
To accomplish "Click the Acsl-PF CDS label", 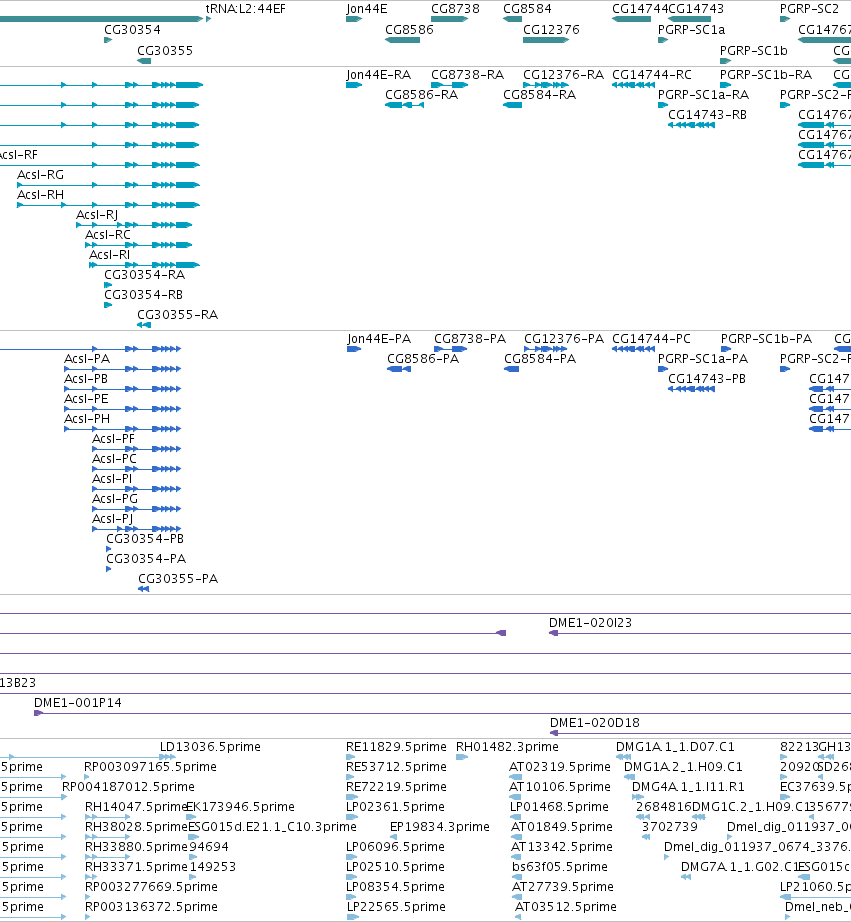I will [x=113, y=439].
